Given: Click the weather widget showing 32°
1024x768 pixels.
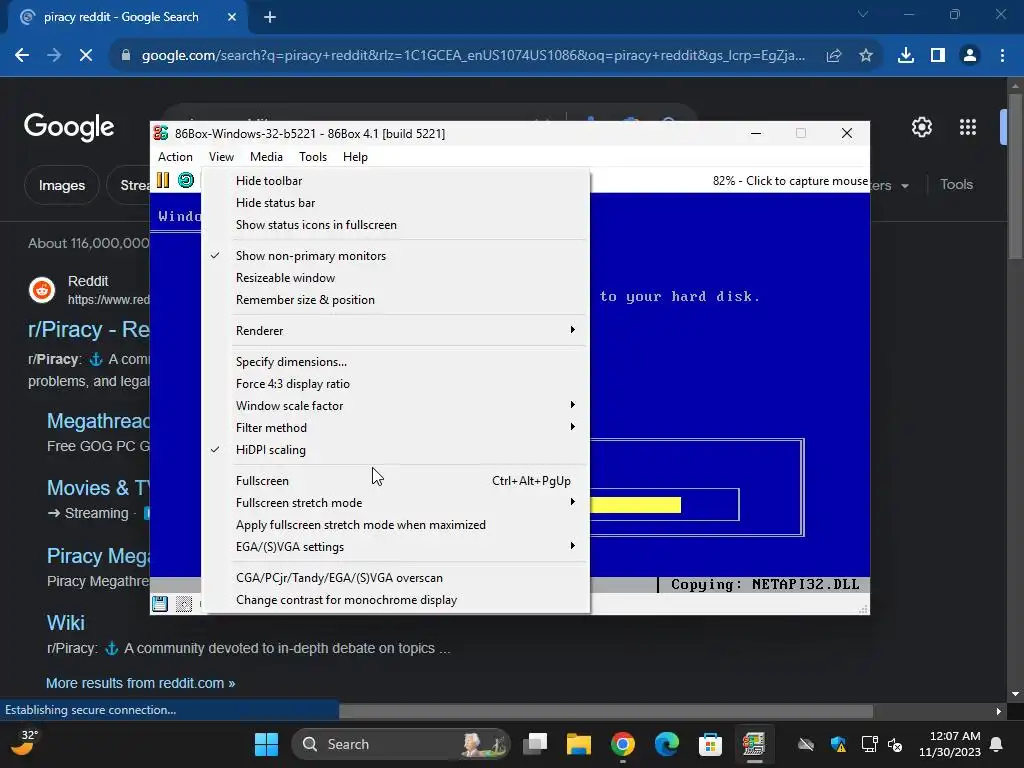Looking at the screenshot, I should (24, 743).
